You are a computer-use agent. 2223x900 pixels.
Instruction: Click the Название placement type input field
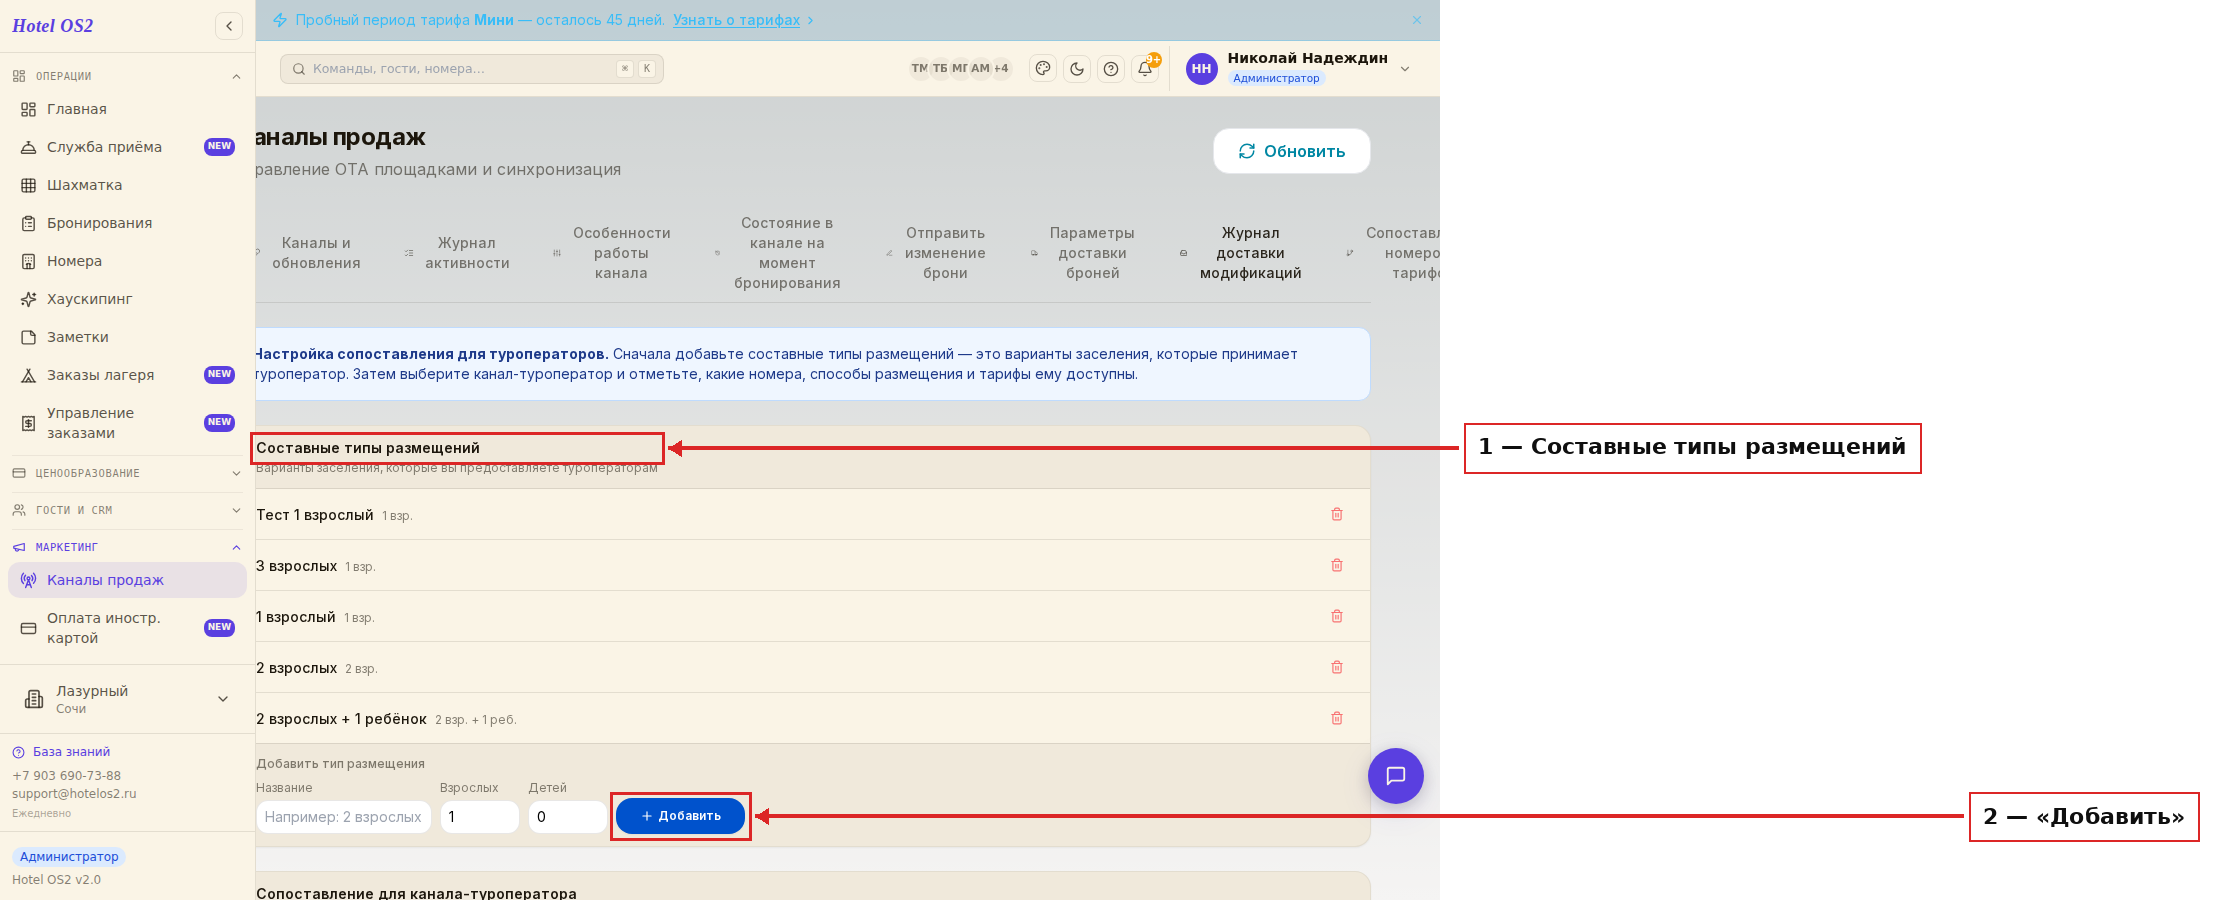[344, 817]
